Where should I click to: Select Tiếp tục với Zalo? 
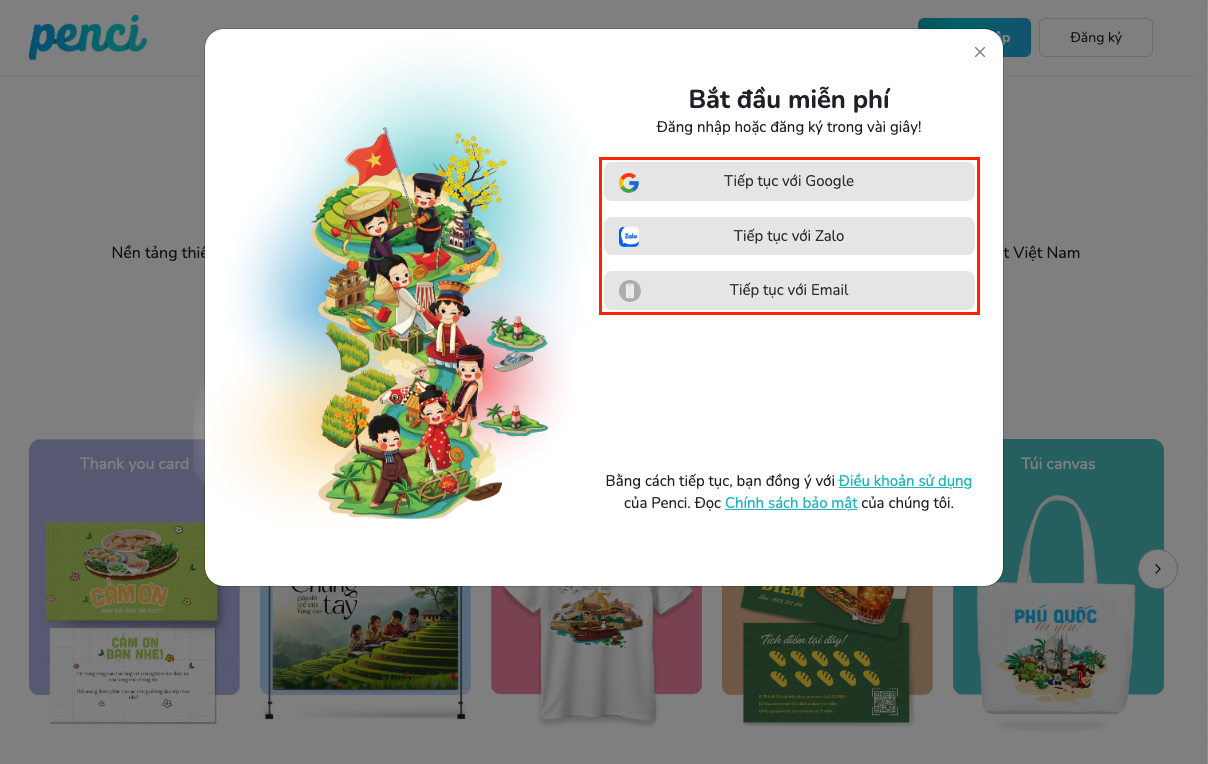(789, 236)
